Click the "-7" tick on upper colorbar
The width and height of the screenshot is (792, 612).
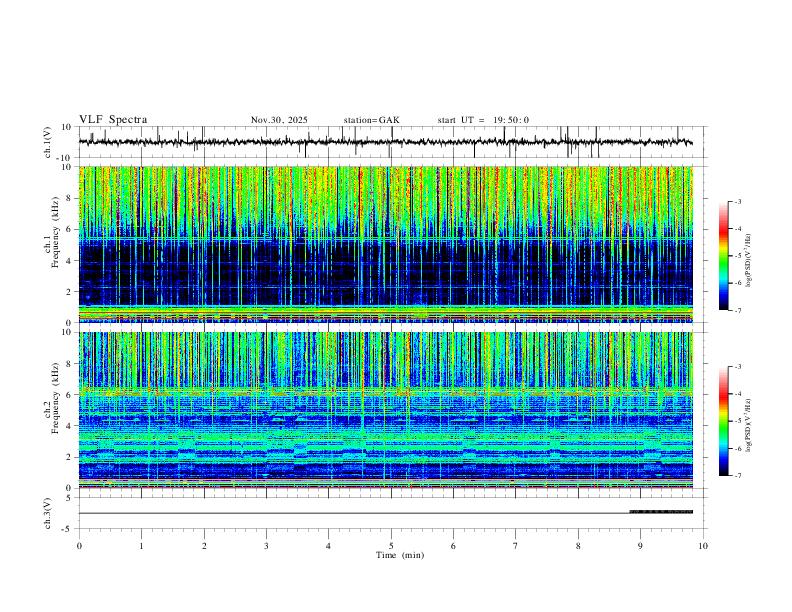pos(737,310)
